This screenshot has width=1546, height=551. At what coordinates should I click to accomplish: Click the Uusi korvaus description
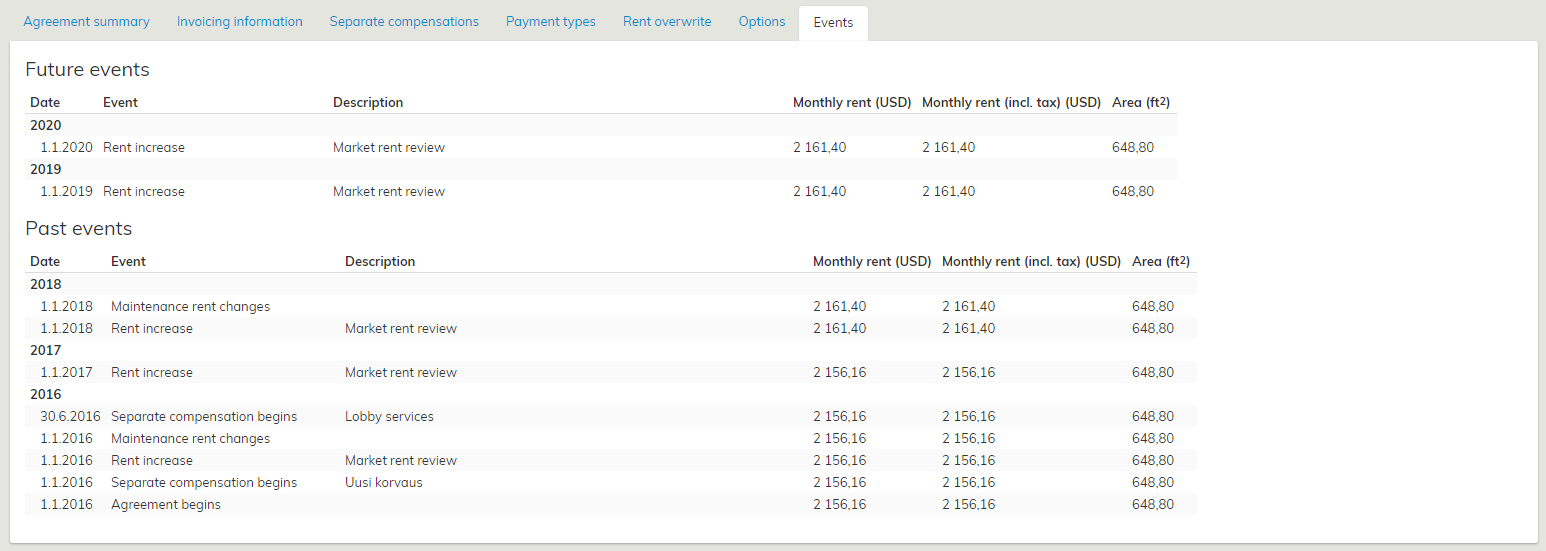coord(384,483)
